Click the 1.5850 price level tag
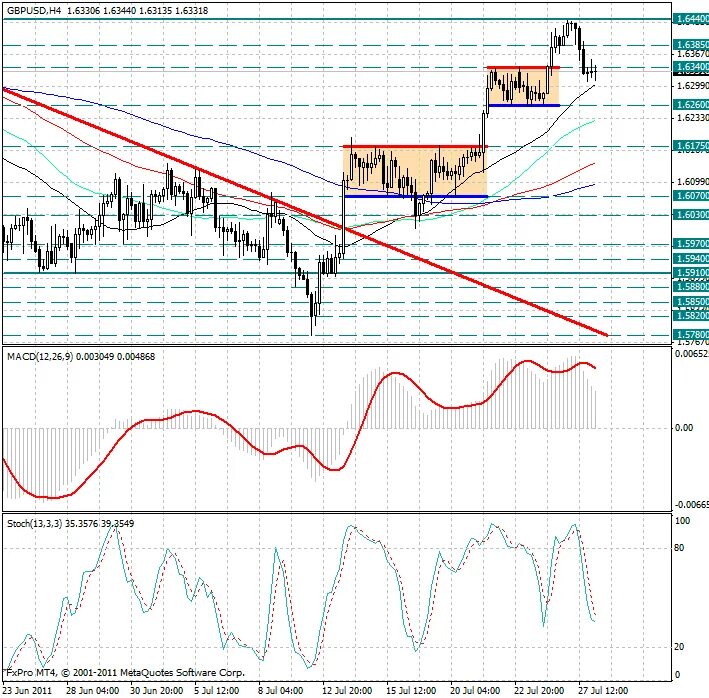Screen dimensions: 709x698 tap(691, 302)
